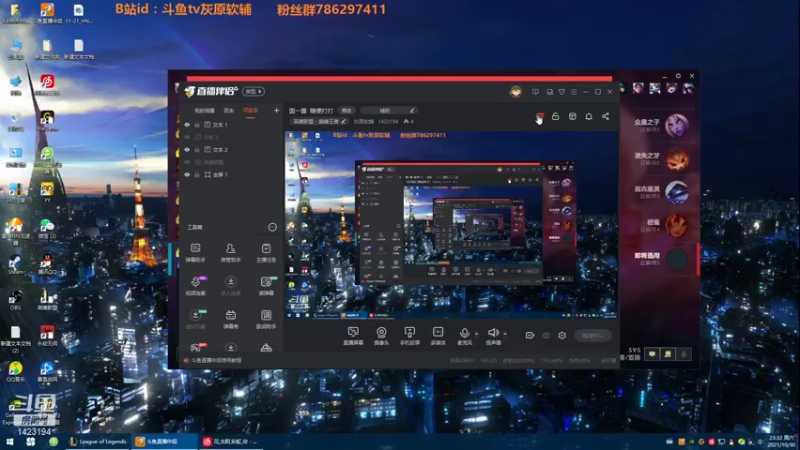Add a 摄像头 camera source
The width and height of the screenshot is (800, 450).
click(381, 336)
